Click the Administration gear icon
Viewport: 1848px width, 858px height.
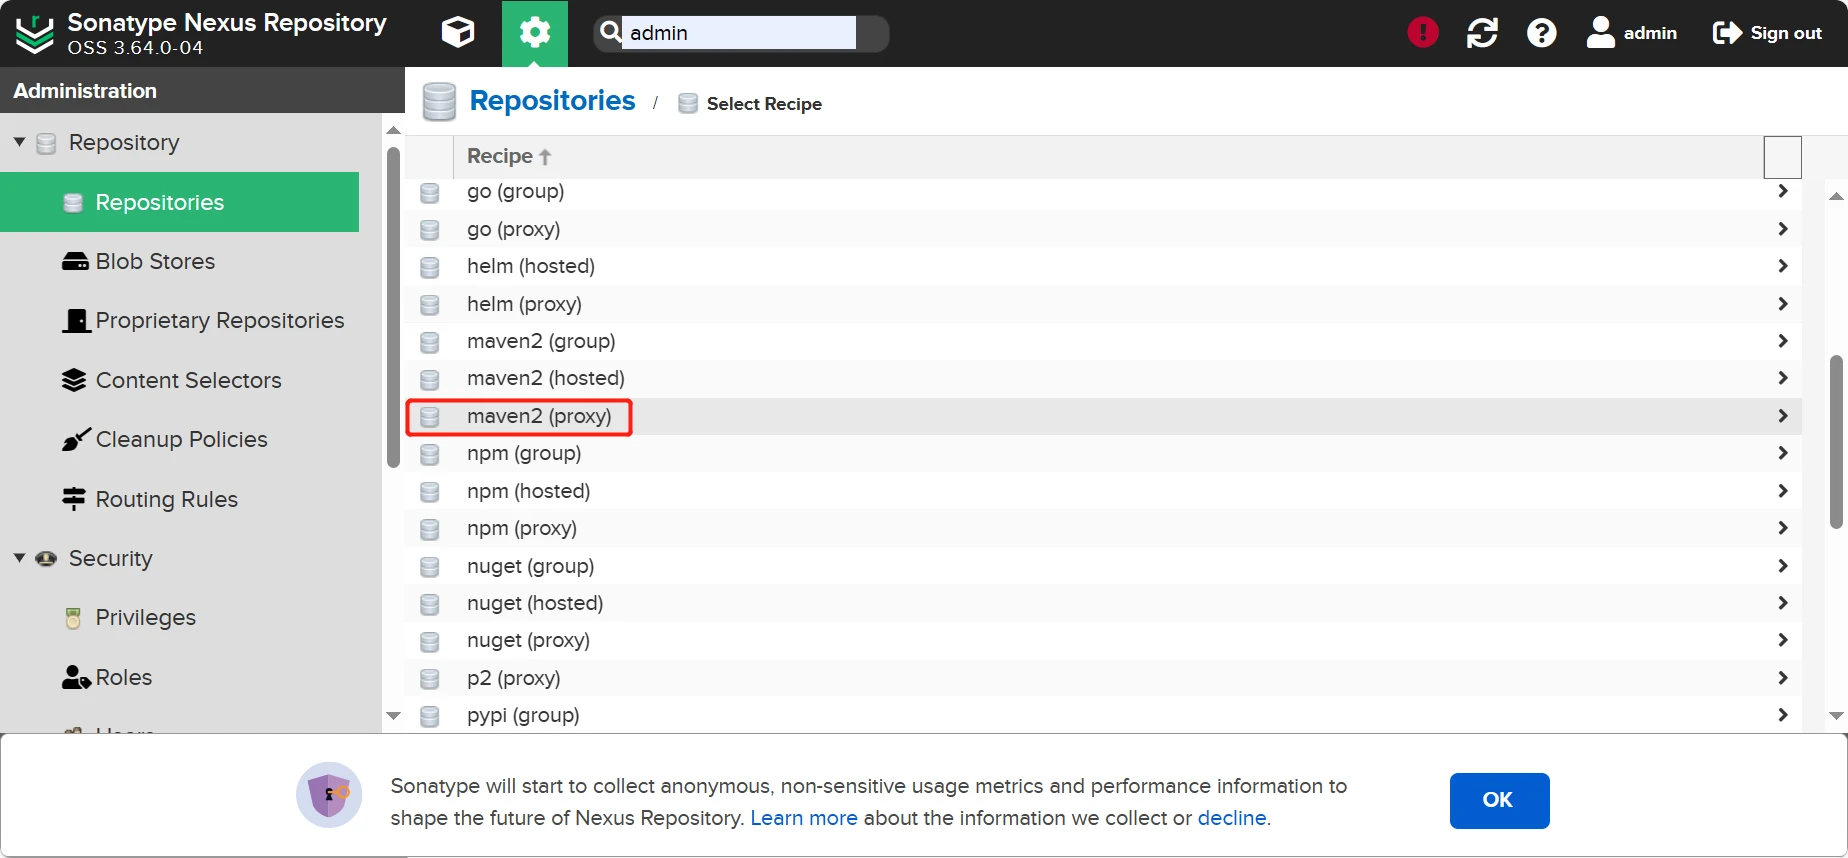[535, 33]
